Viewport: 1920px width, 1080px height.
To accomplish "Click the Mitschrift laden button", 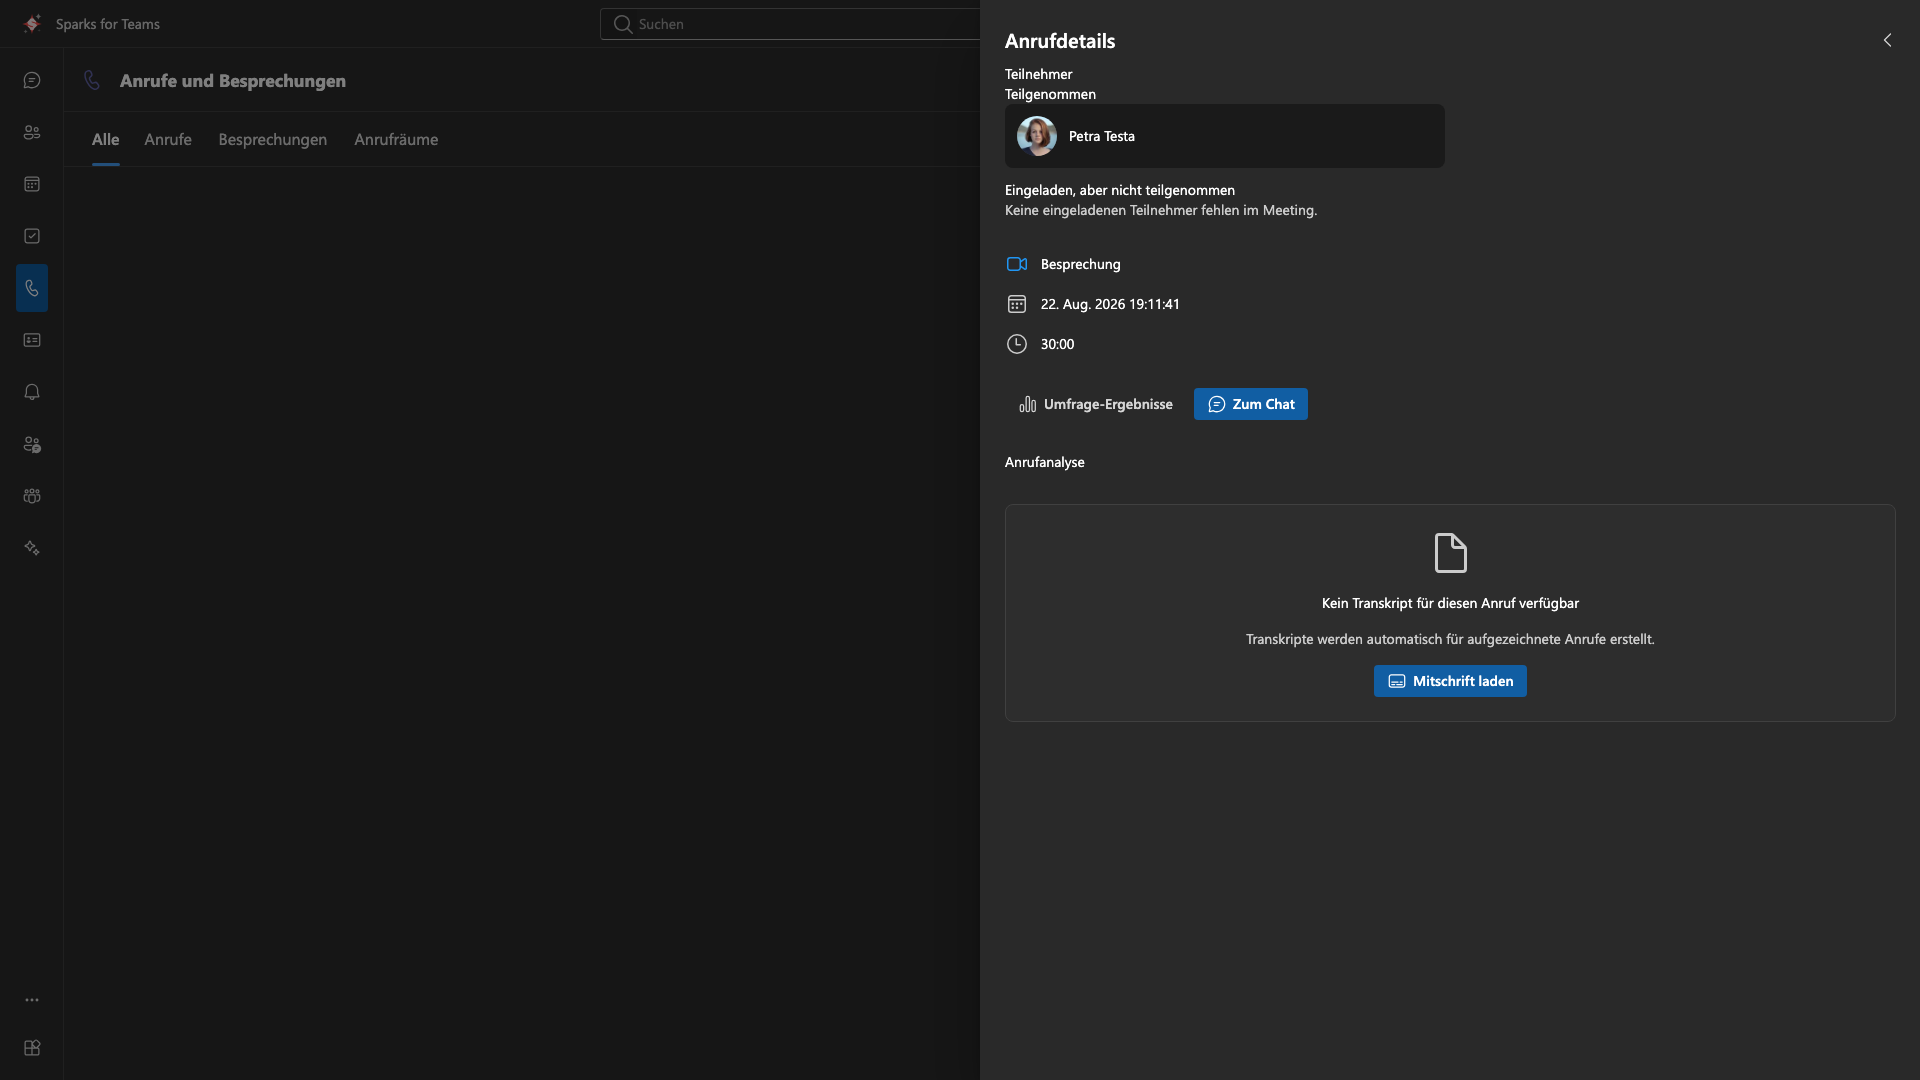I will (1450, 681).
